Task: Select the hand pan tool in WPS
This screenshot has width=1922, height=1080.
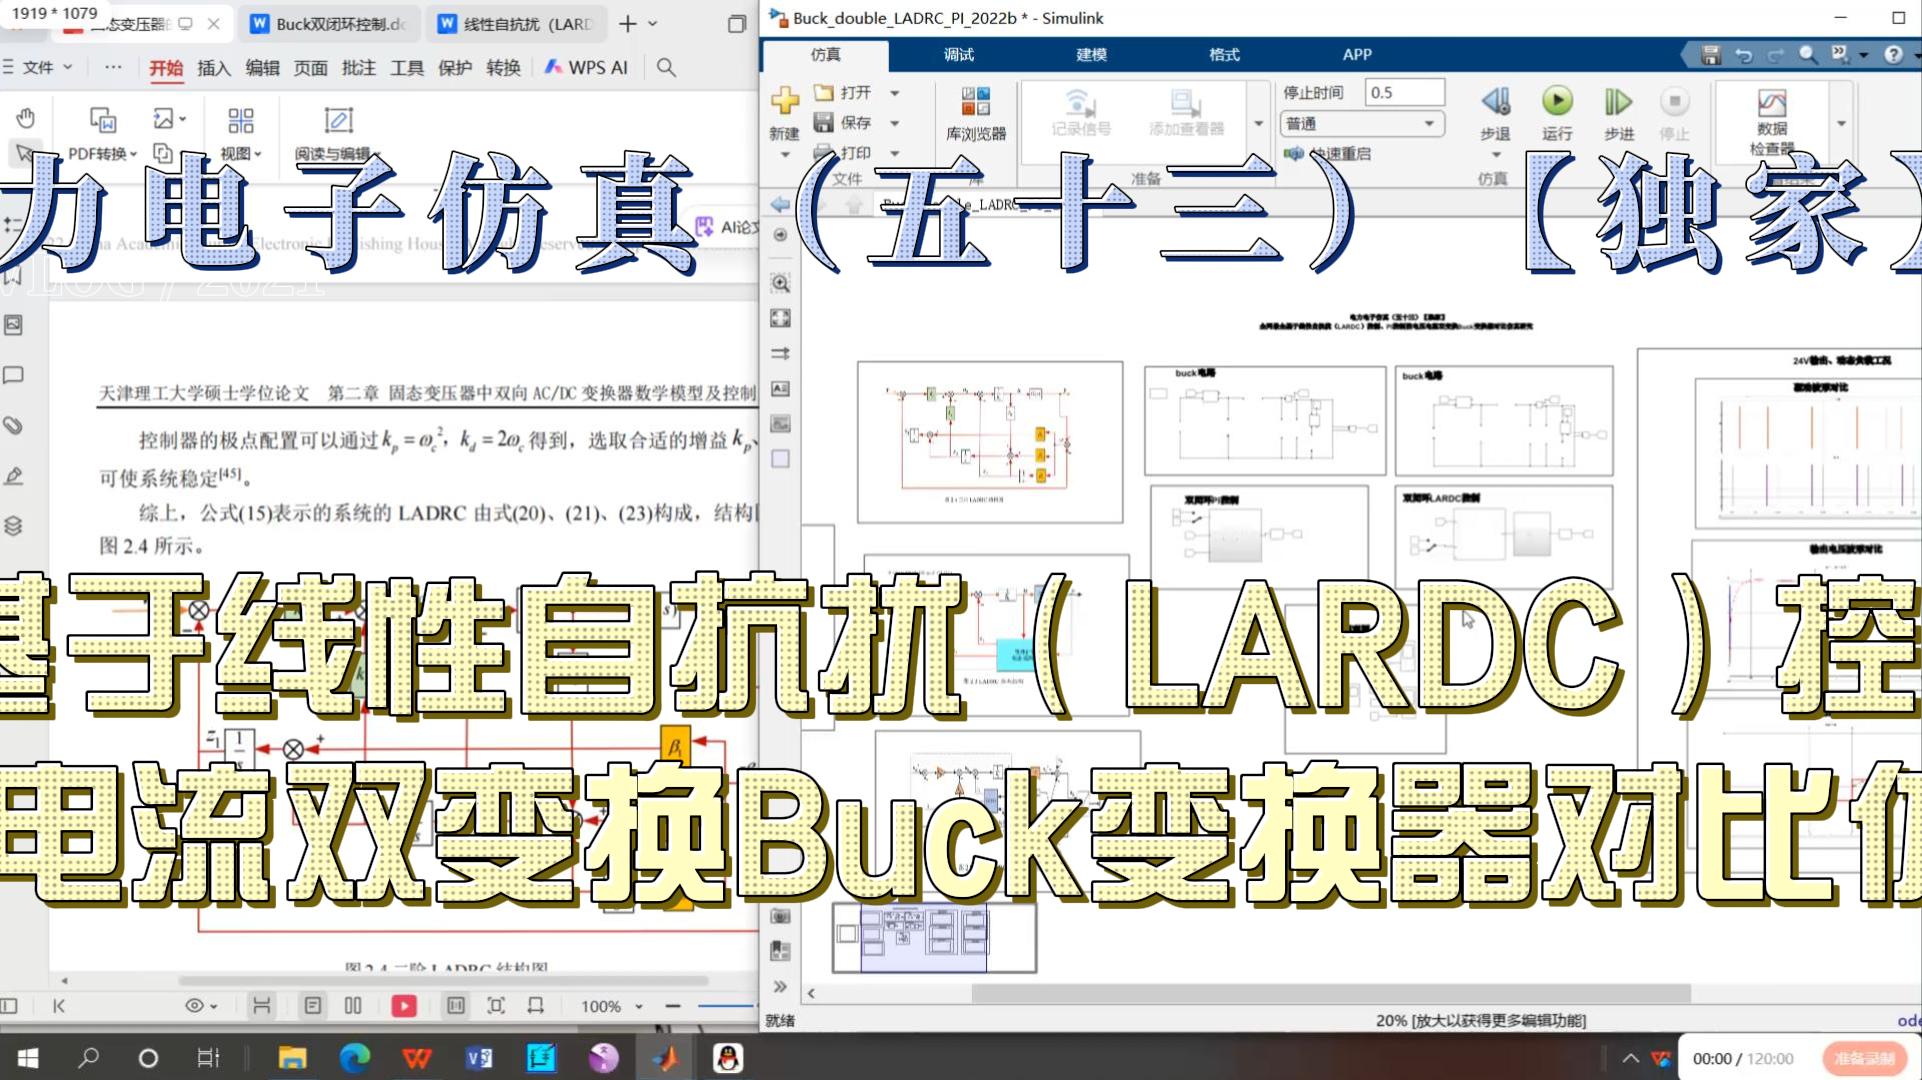Action: pyautogui.click(x=26, y=118)
